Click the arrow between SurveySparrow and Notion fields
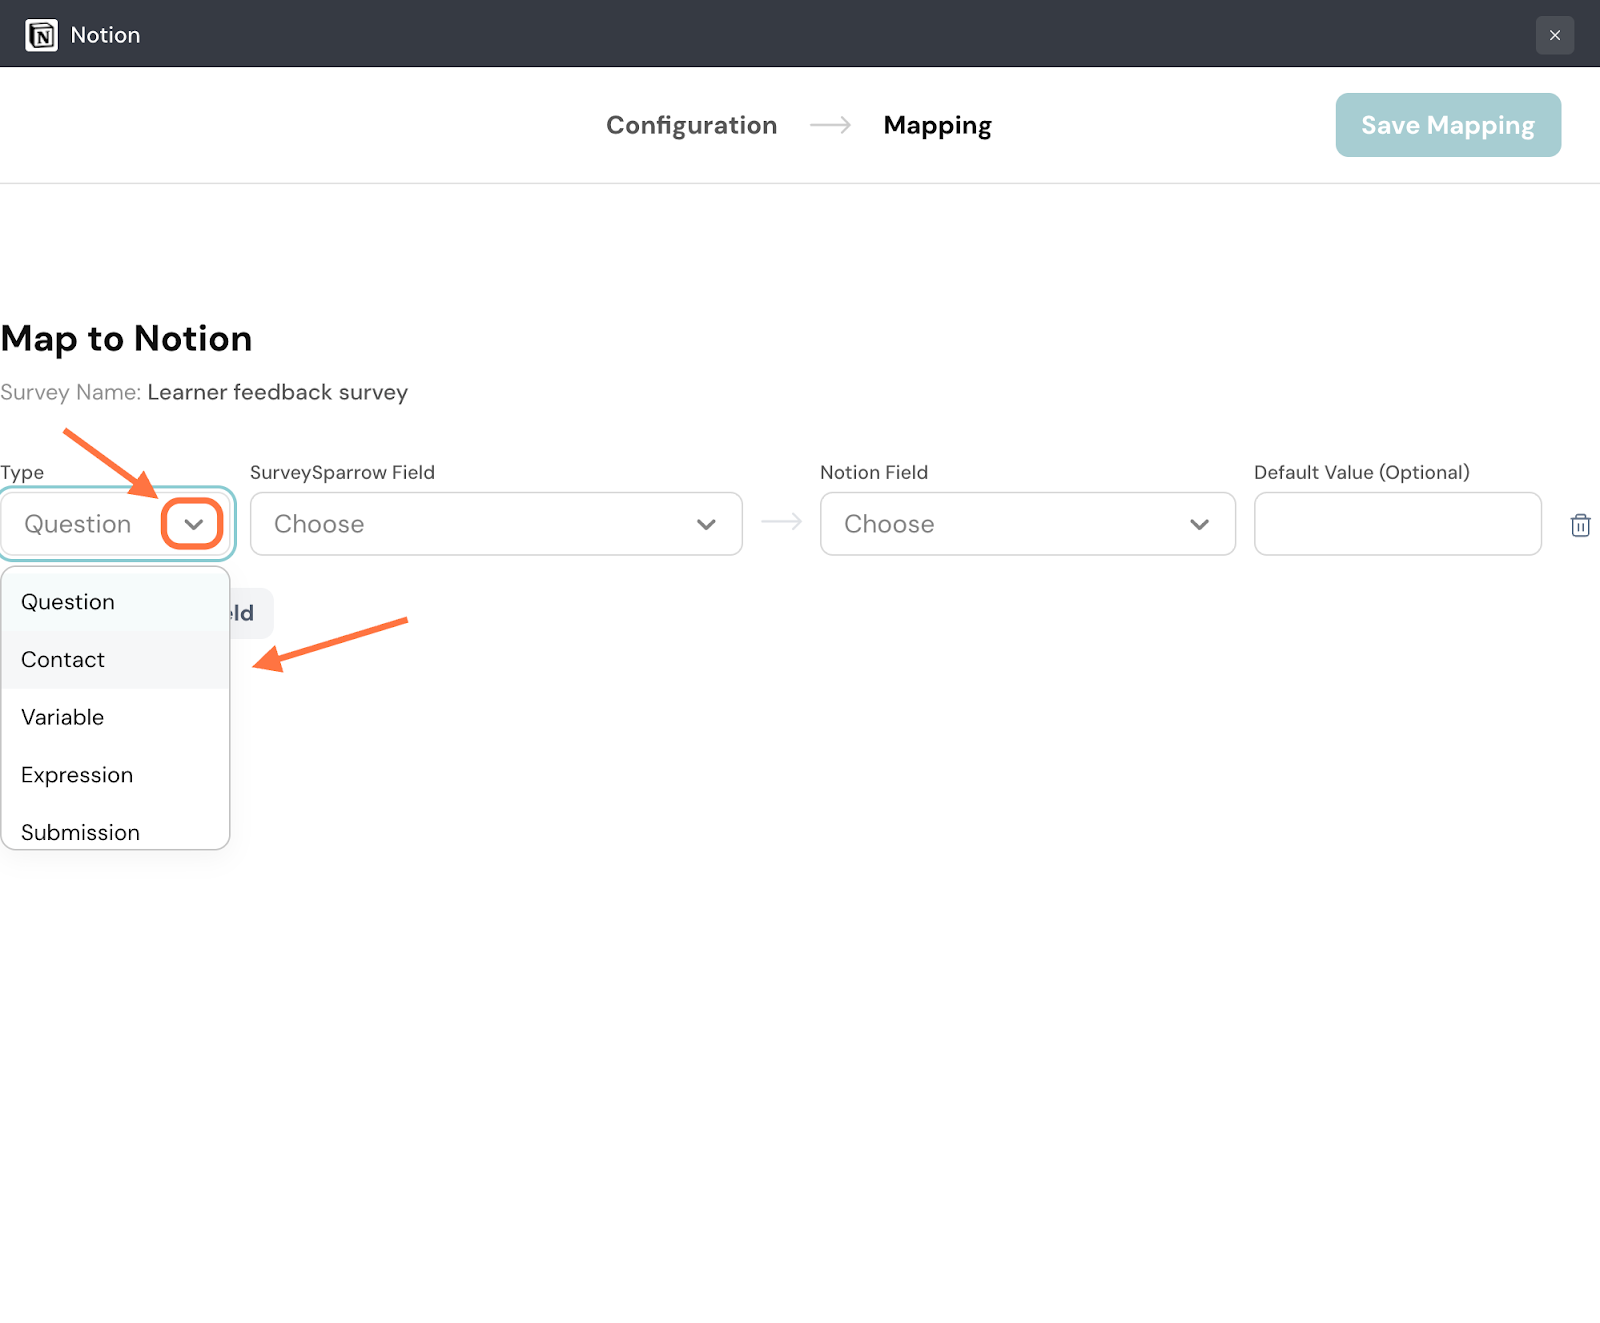The width and height of the screenshot is (1600, 1323). (x=781, y=522)
